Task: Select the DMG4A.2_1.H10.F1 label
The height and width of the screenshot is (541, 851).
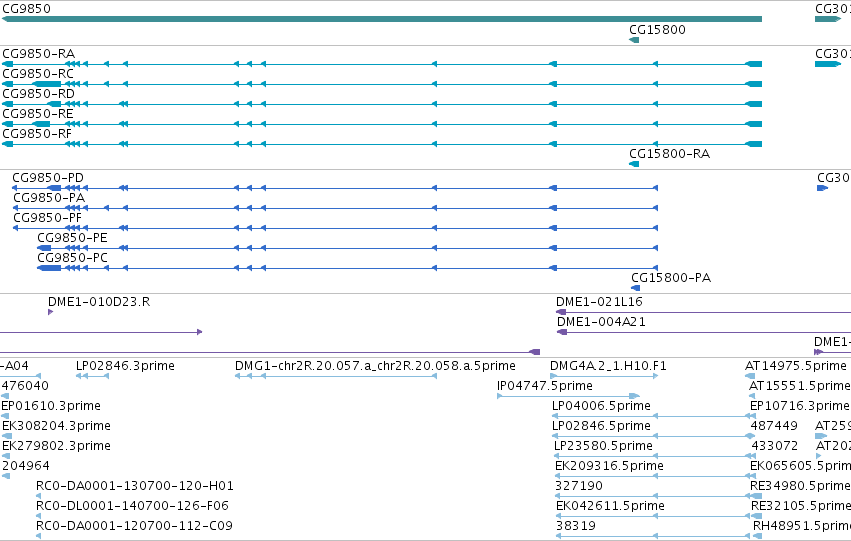Action: tap(608, 366)
